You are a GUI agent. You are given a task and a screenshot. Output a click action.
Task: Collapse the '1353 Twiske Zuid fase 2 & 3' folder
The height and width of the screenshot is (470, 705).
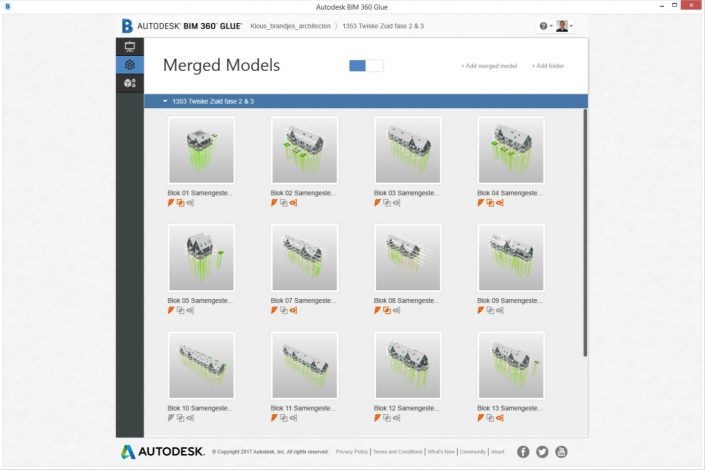[x=165, y=101]
